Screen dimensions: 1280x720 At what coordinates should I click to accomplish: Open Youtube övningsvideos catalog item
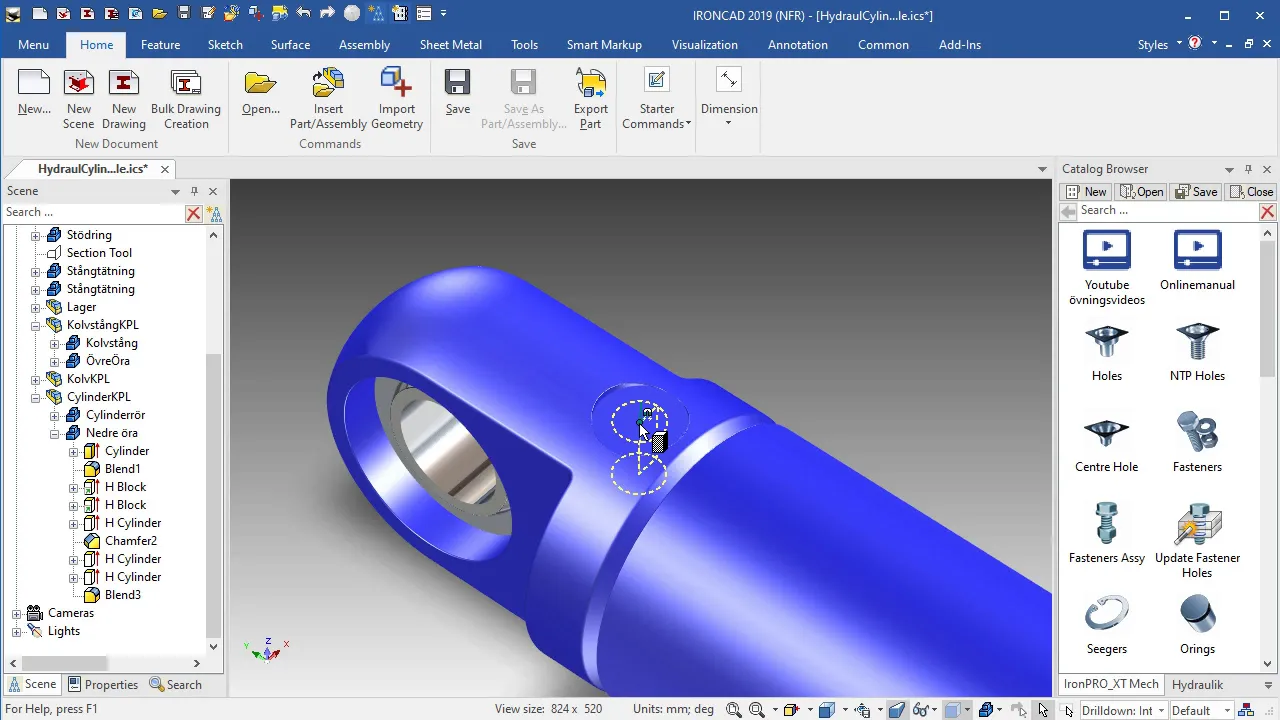[1107, 268]
